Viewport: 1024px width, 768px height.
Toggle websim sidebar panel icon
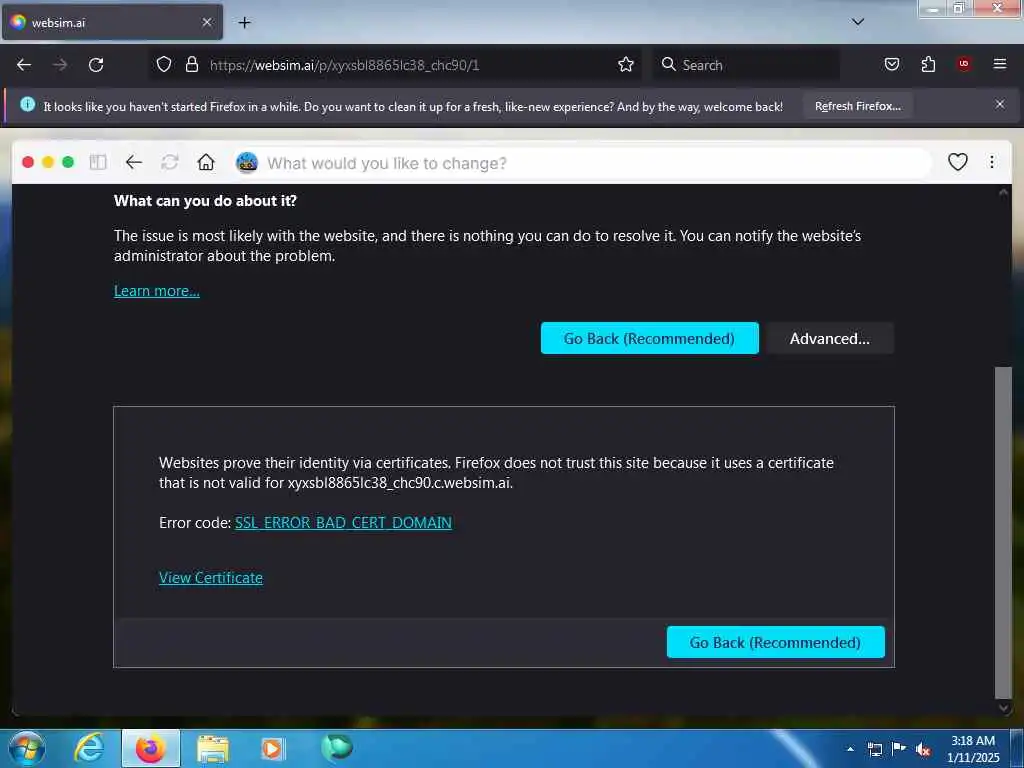click(98, 162)
